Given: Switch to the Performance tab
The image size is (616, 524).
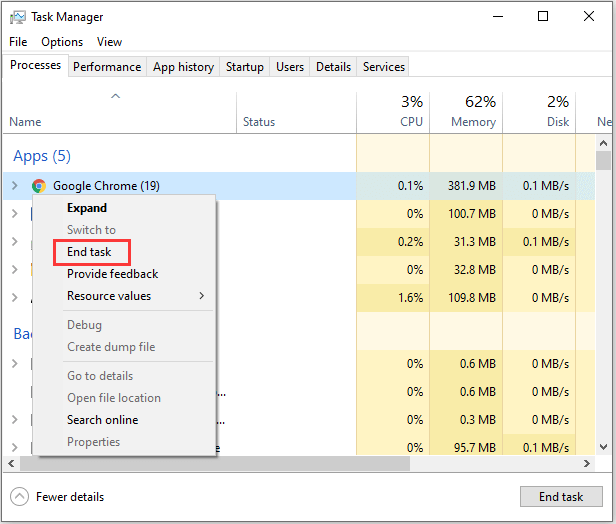Looking at the screenshot, I should (107, 67).
